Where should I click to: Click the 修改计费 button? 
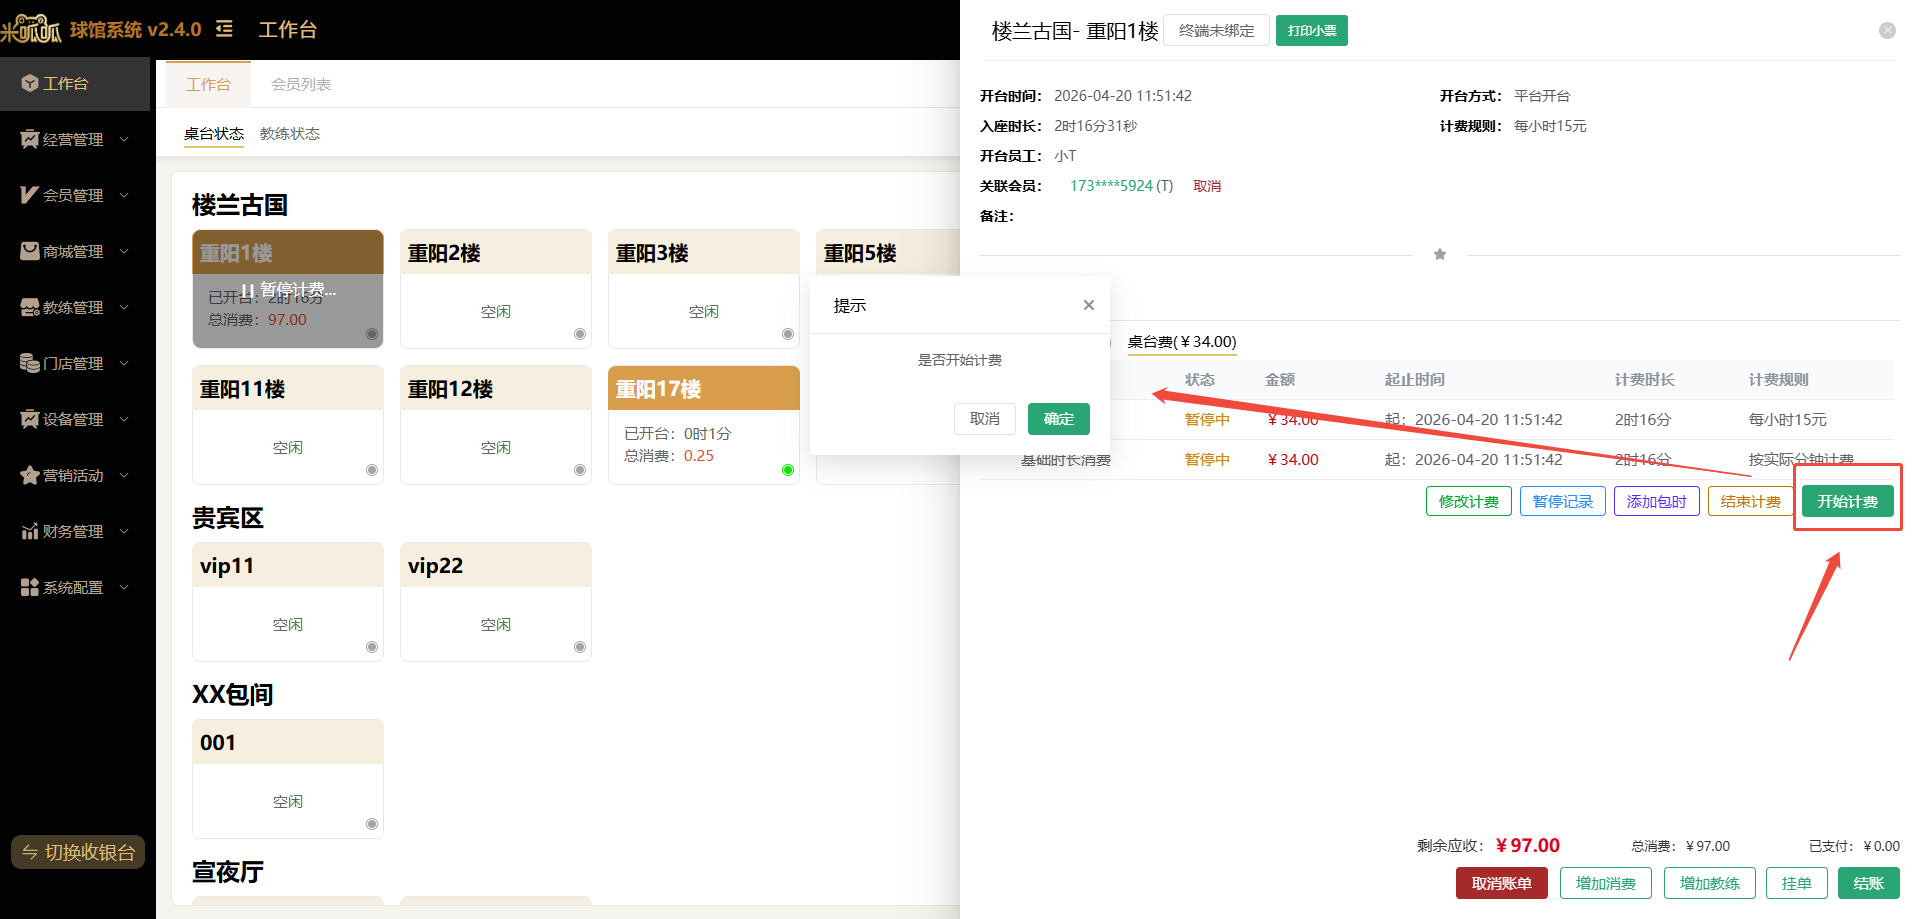pyautogui.click(x=1469, y=501)
